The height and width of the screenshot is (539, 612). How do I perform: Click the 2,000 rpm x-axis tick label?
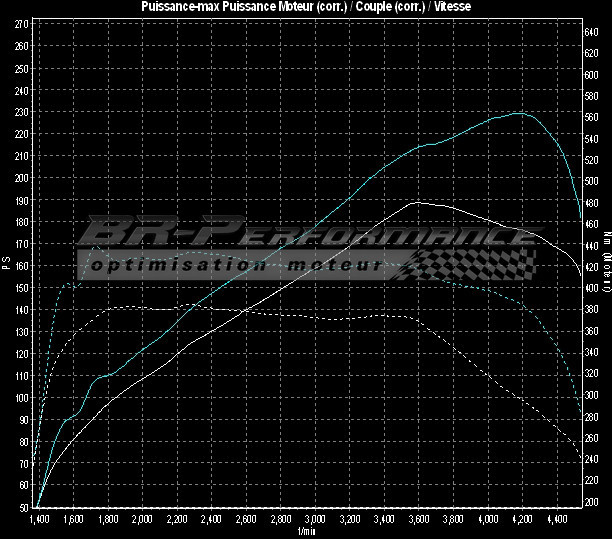(142, 521)
